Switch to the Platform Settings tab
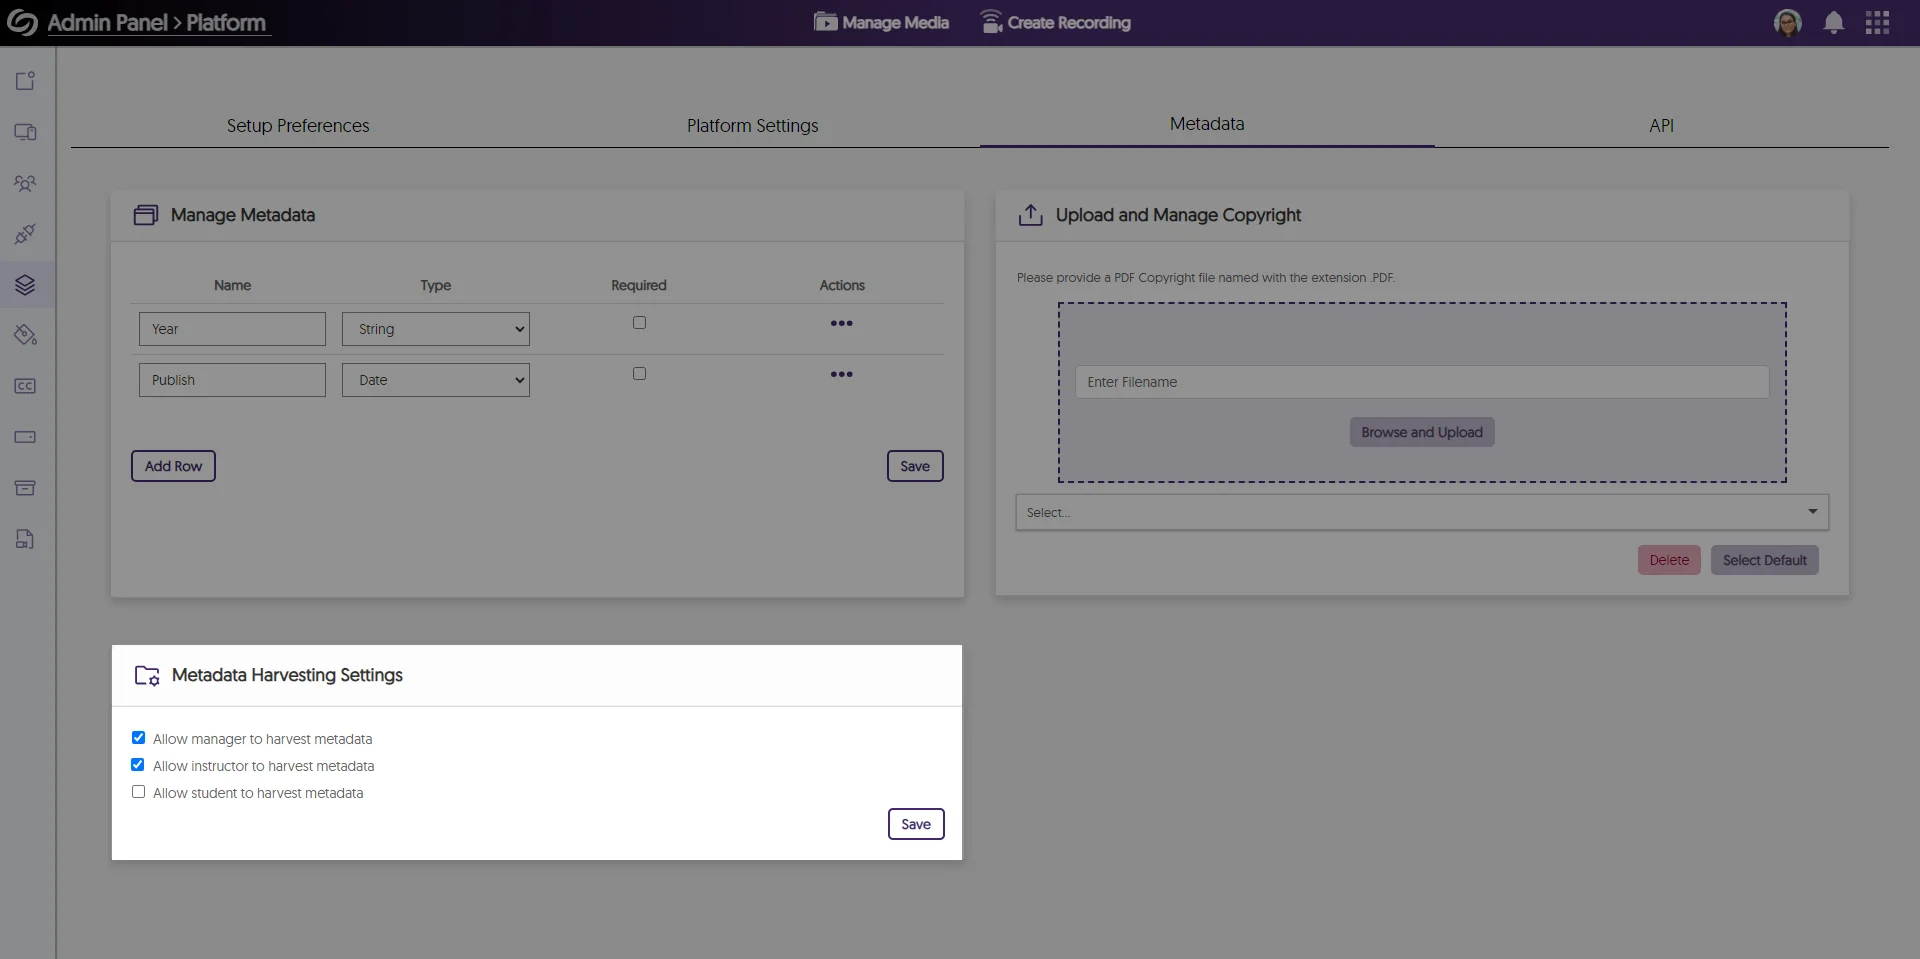1920x959 pixels. coord(752,125)
